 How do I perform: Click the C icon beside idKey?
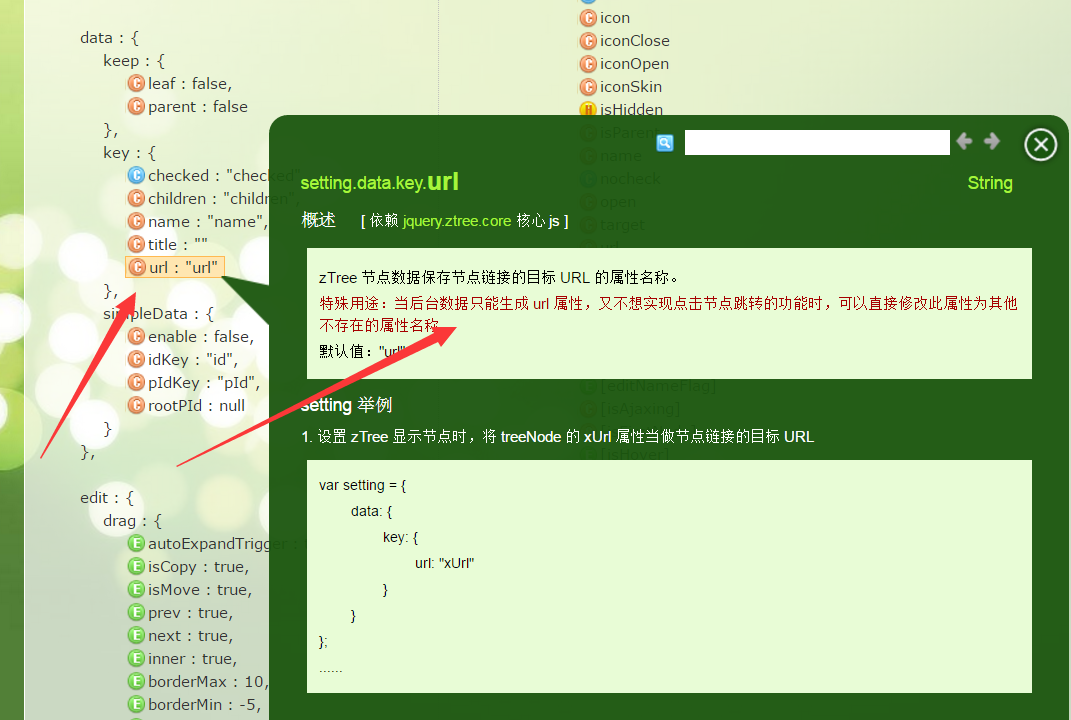(x=137, y=359)
